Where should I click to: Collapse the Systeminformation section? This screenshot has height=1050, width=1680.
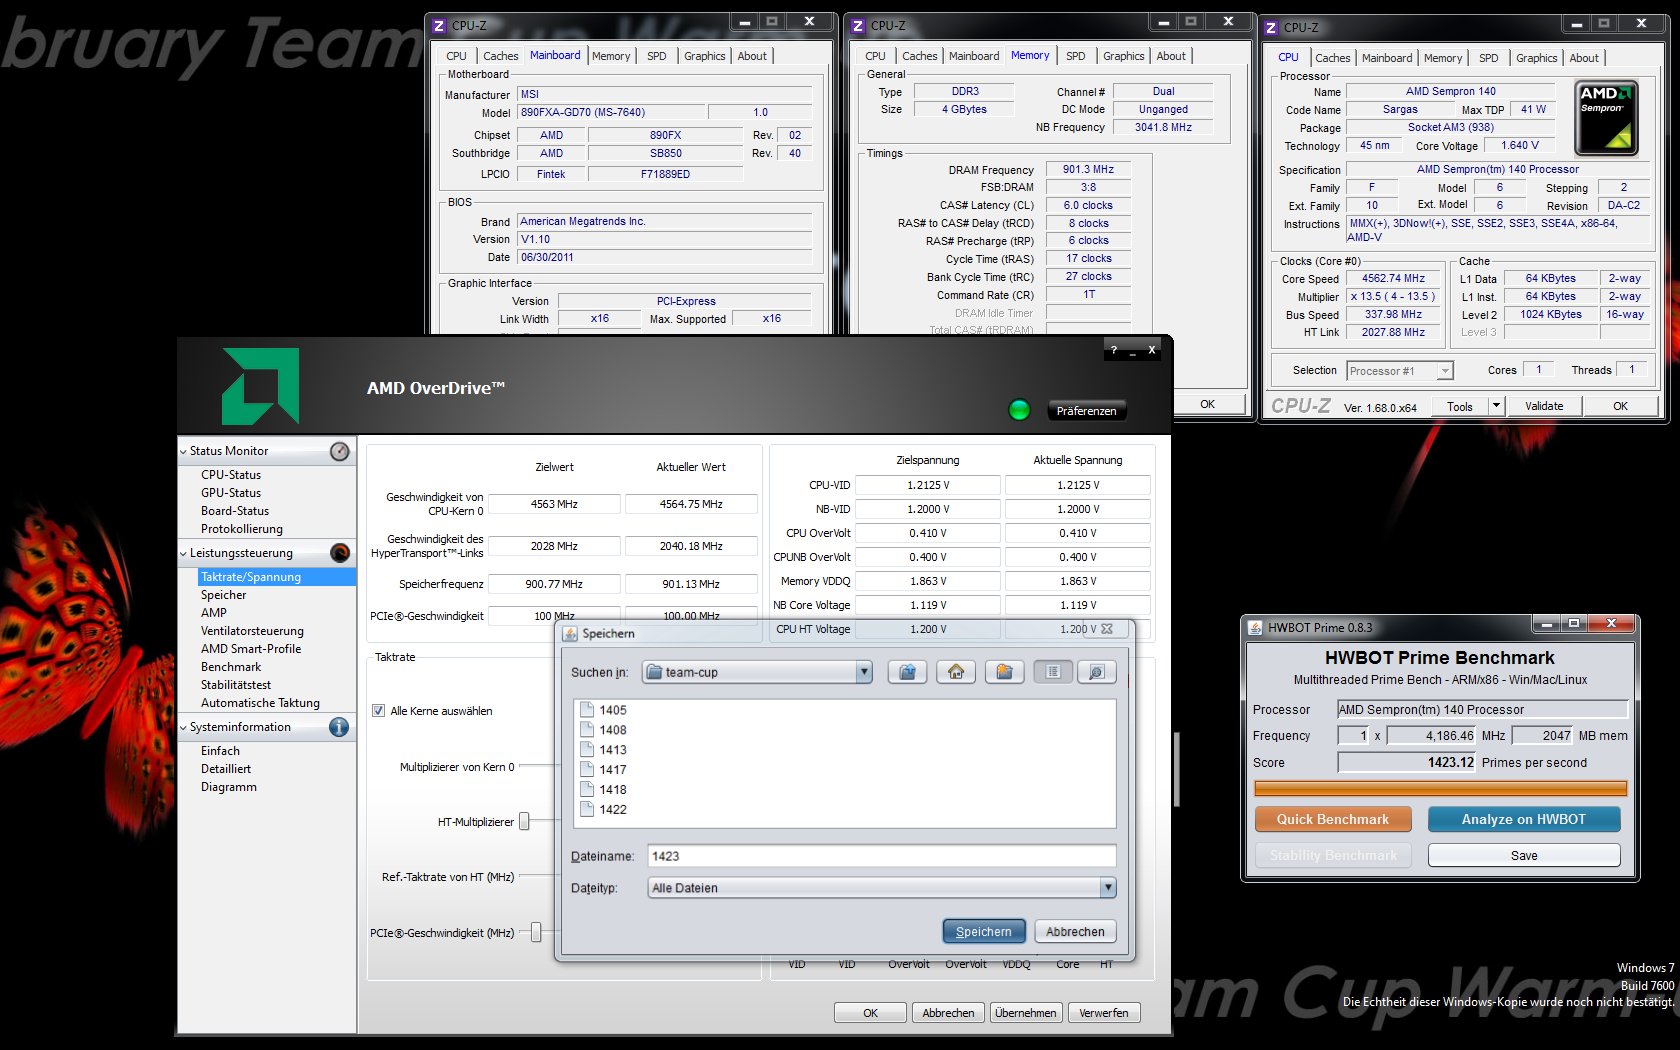click(x=183, y=727)
